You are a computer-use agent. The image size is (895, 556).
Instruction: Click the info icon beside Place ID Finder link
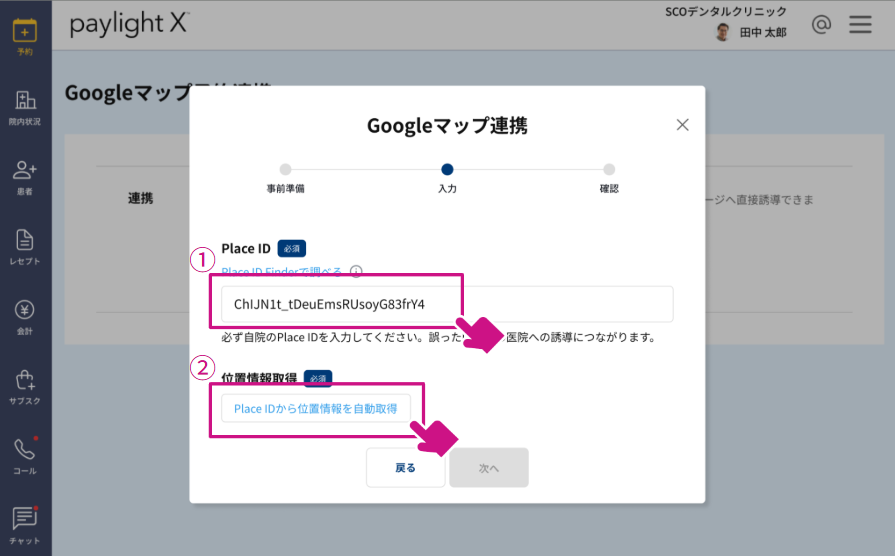coord(356,271)
